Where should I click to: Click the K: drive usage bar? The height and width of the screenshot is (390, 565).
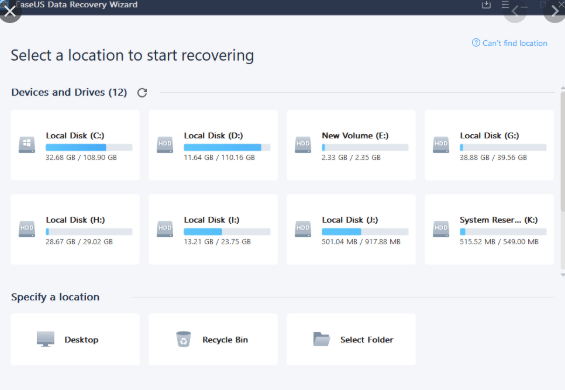pos(503,231)
